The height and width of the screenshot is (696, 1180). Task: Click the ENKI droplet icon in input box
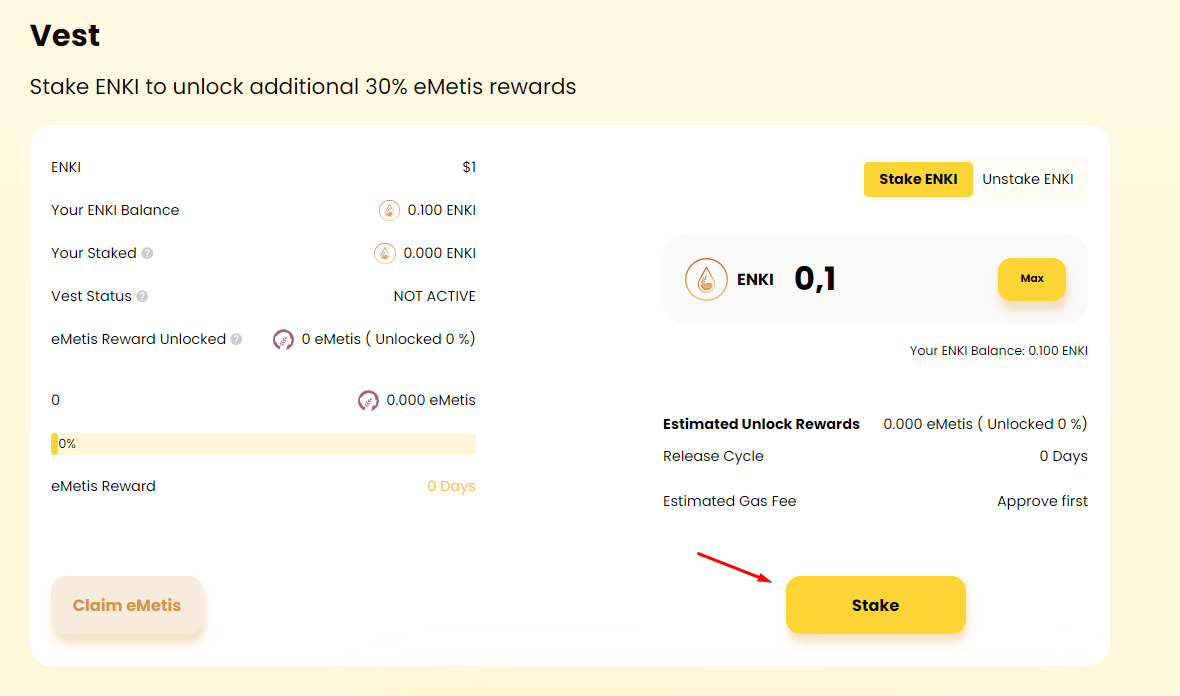coord(706,280)
